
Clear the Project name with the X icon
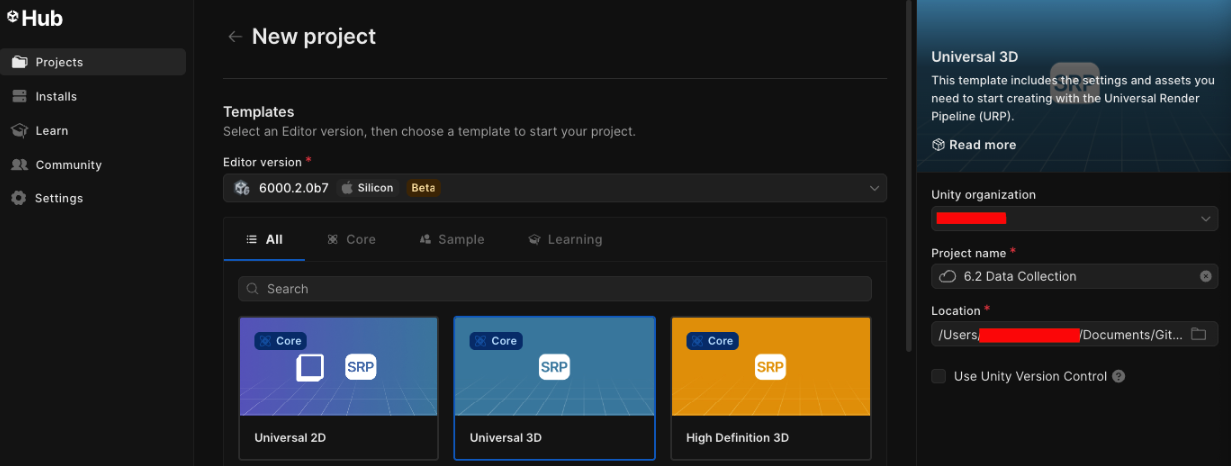(x=1205, y=276)
